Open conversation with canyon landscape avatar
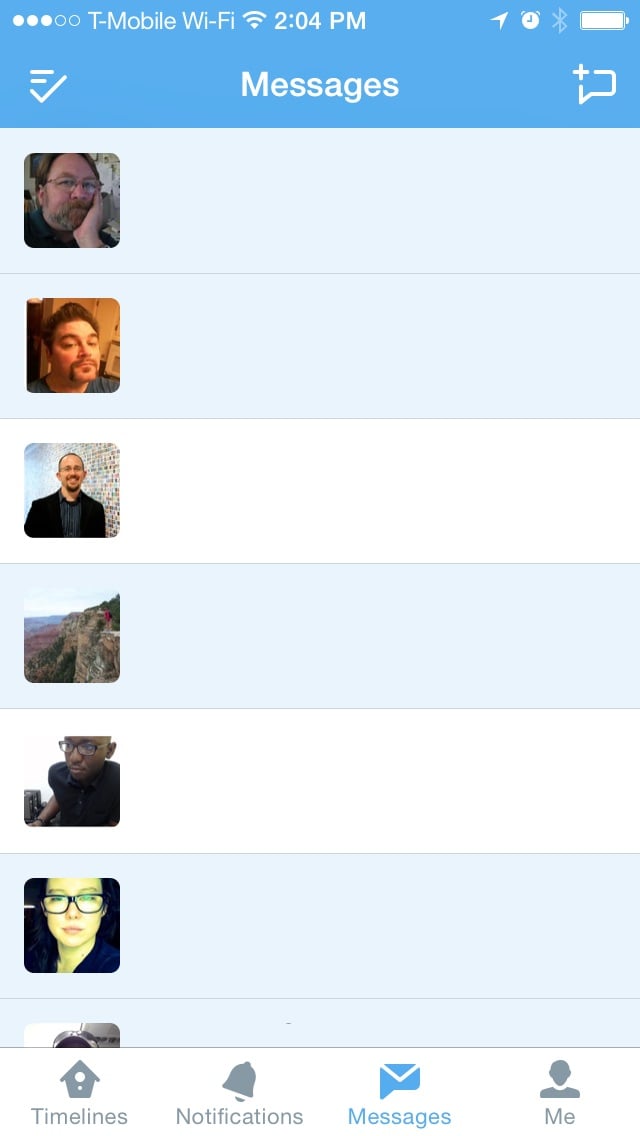This screenshot has width=640, height=1136. pos(320,636)
